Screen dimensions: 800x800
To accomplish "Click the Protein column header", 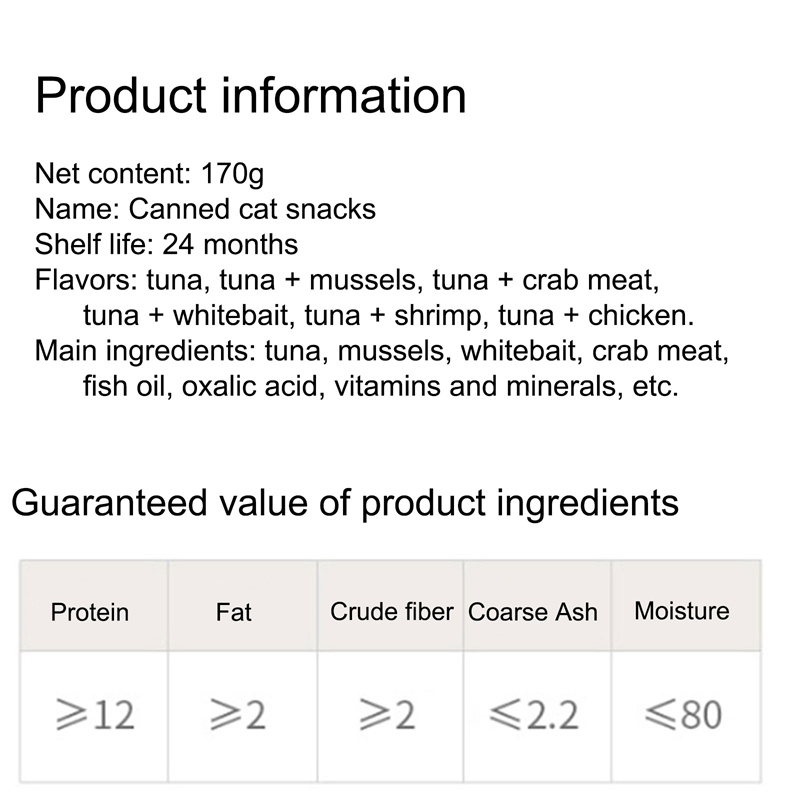I will tap(90, 611).
